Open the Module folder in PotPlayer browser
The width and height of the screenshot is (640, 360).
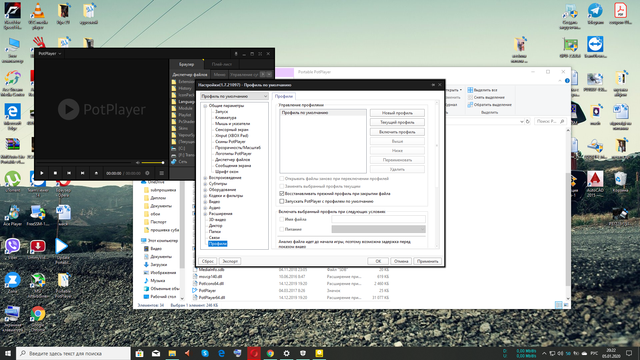tap(182, 108)
